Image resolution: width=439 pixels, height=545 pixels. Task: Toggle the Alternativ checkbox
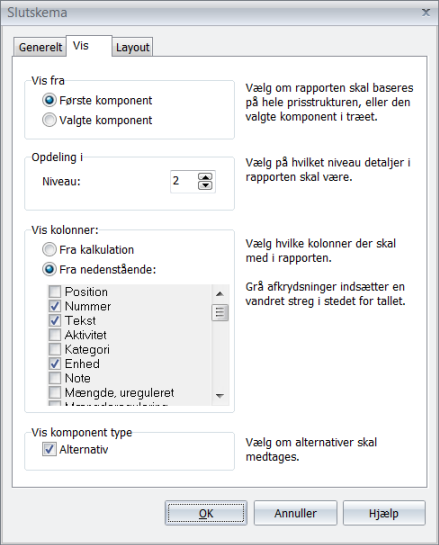pyautogui.click(x=49, y=449)
